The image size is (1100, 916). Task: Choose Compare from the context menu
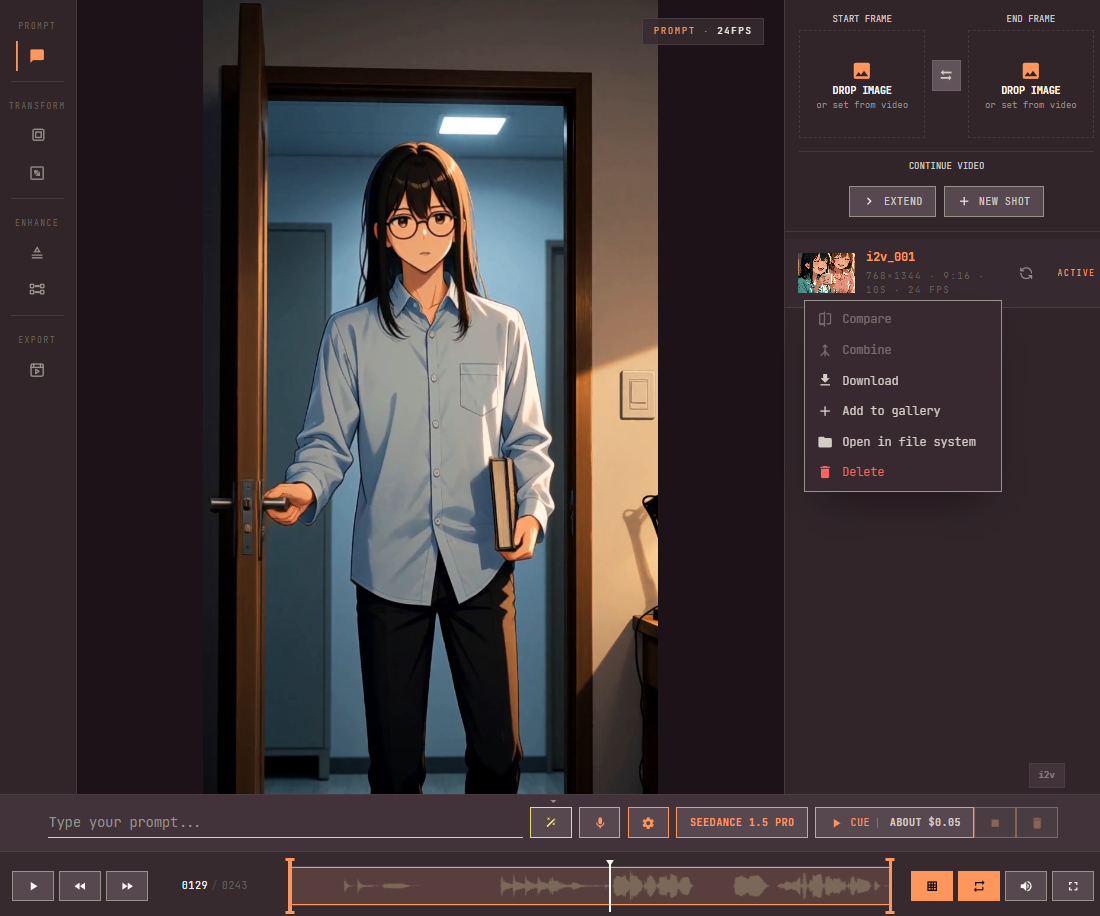click(x=902, y=318)
